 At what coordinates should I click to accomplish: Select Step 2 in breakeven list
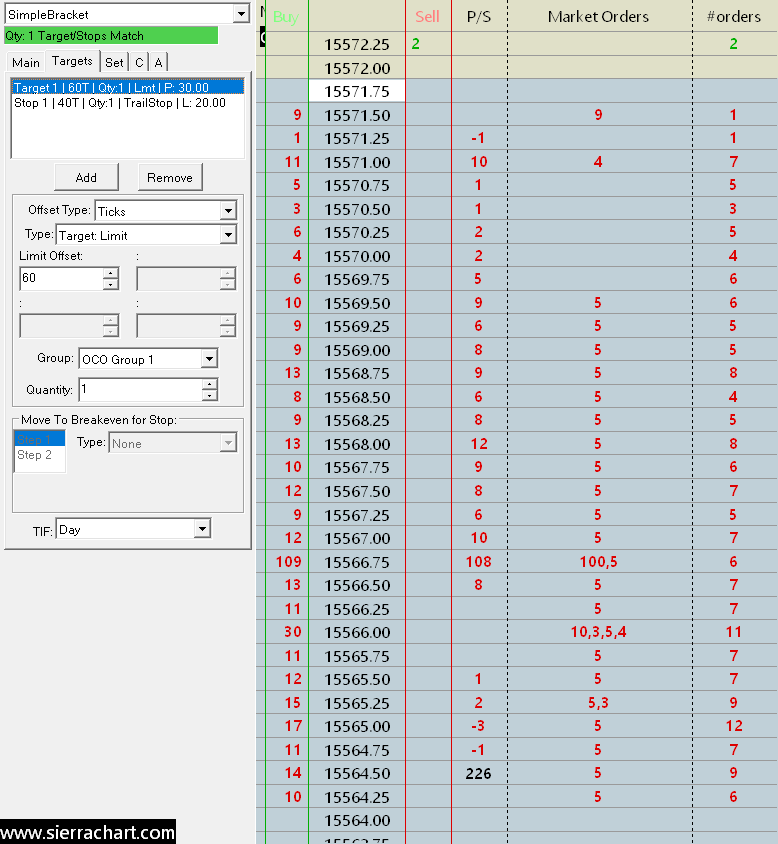click(39, 455)
